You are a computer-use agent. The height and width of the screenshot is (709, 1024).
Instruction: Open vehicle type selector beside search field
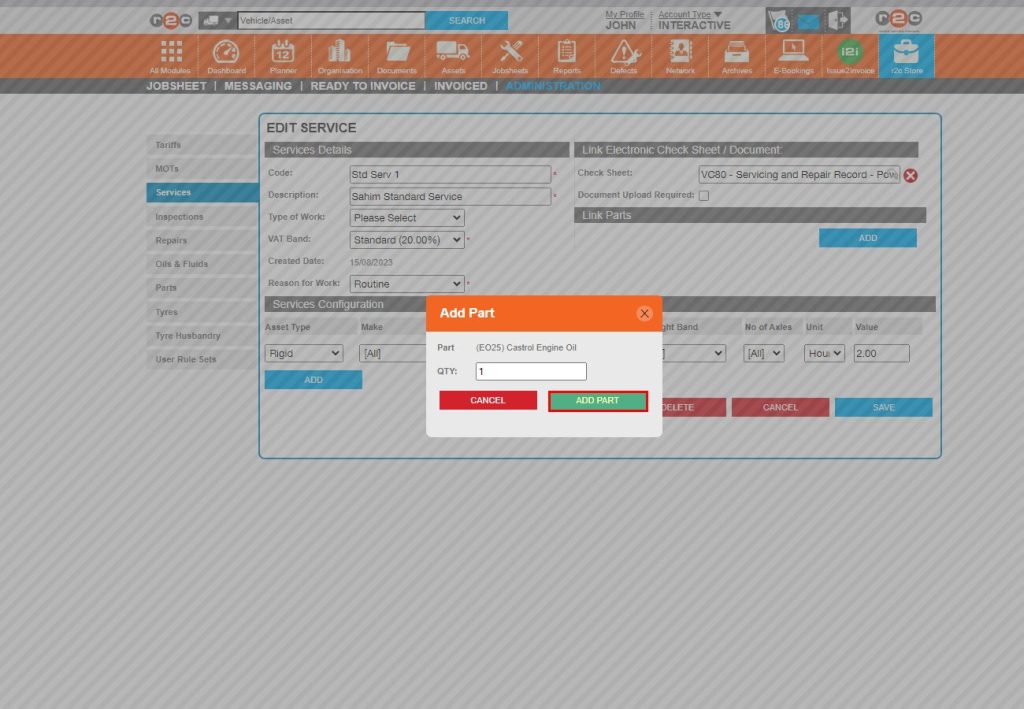click(x=216, y=21)
